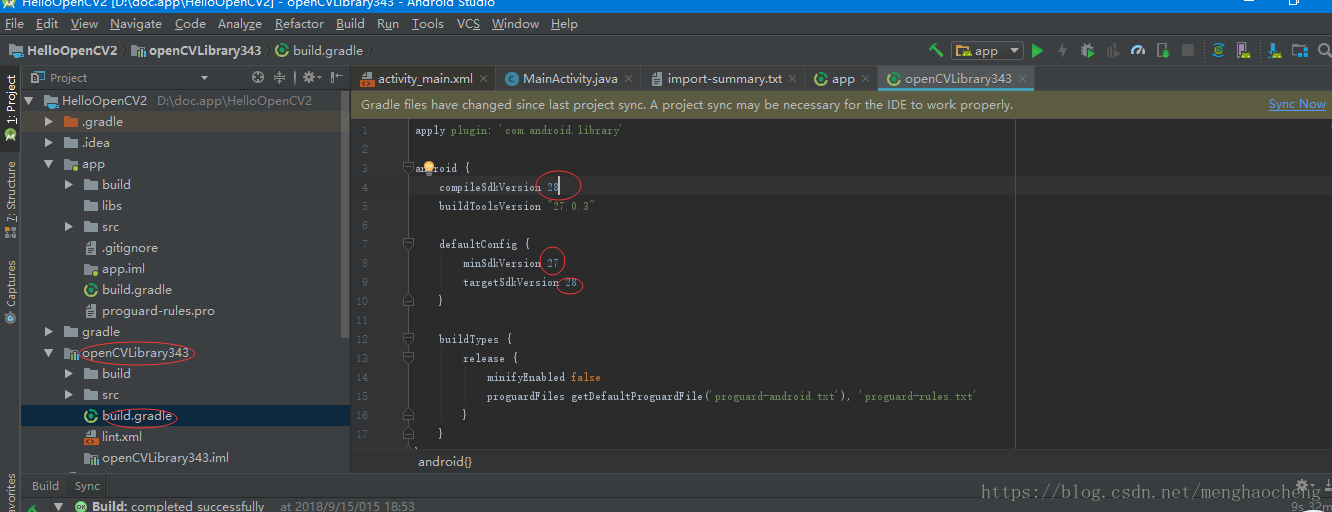Image resolution: width=1332 pixels, height=512 pixels.
Task: Open the Profile app gauge icon
Action: click(1138, 50)
